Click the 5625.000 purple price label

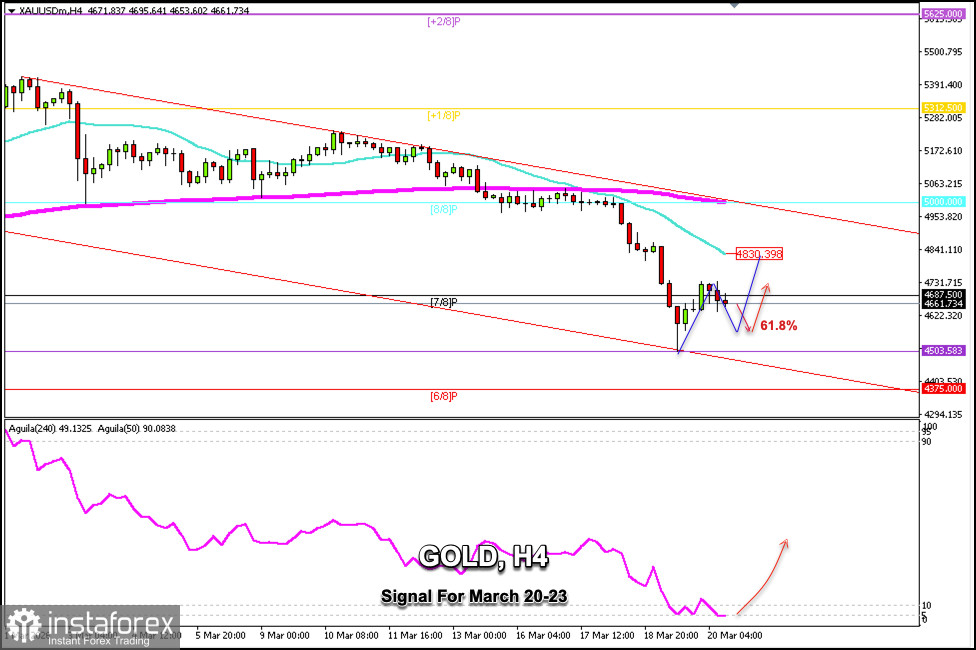tap(943, 13)
